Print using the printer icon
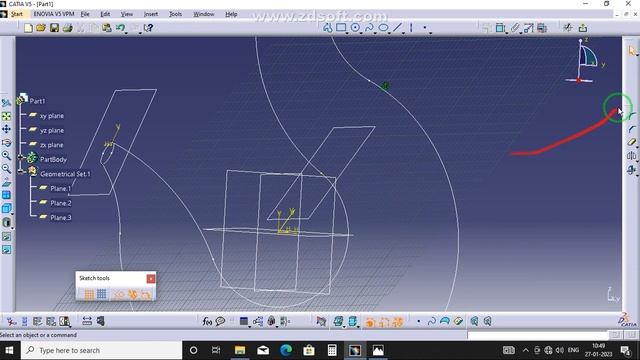This screenshot has height=360, width=640. tap(68, 28)
